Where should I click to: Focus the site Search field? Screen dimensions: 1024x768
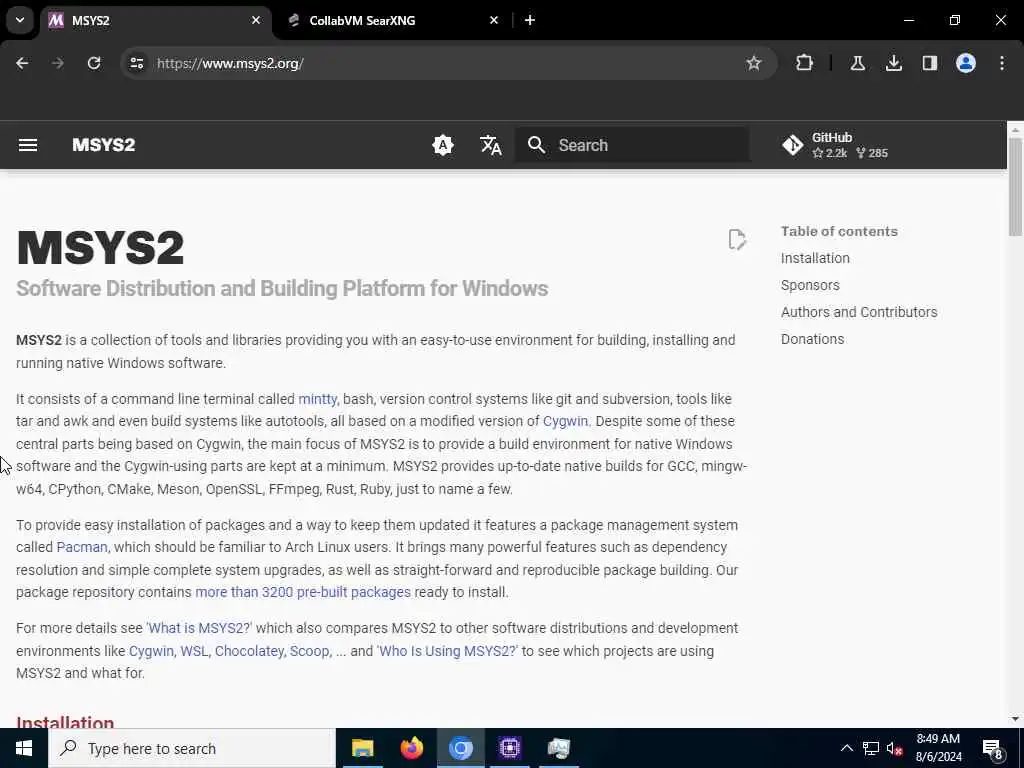(x=632, y=145)
